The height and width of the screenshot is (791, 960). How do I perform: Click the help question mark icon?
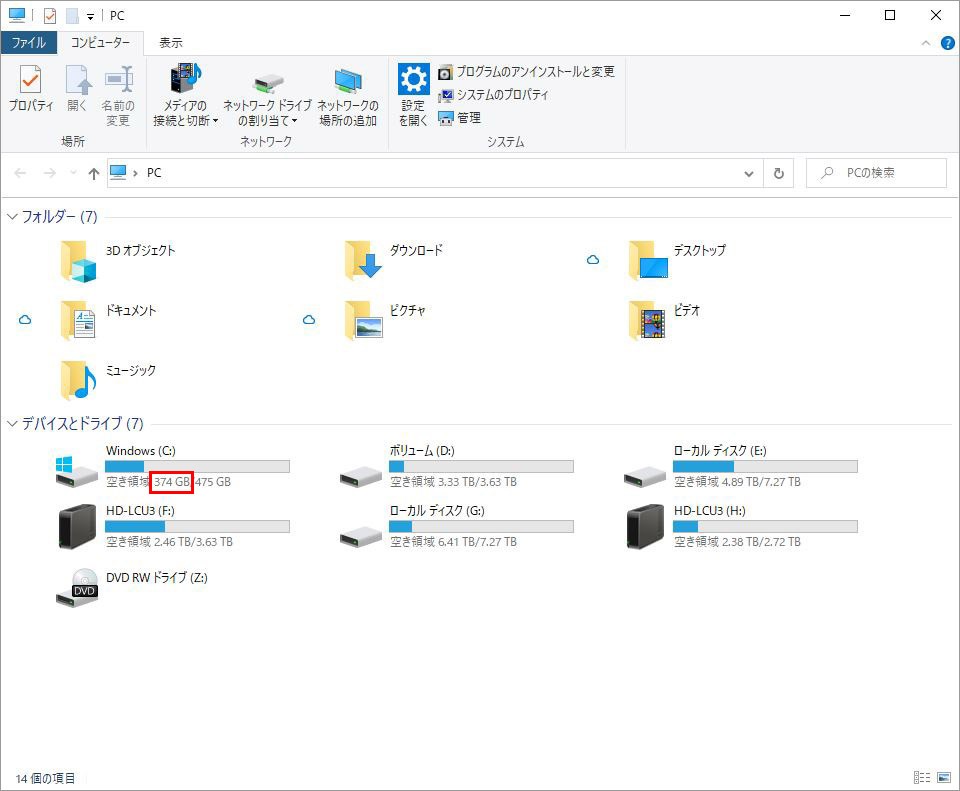coord(947,43)
